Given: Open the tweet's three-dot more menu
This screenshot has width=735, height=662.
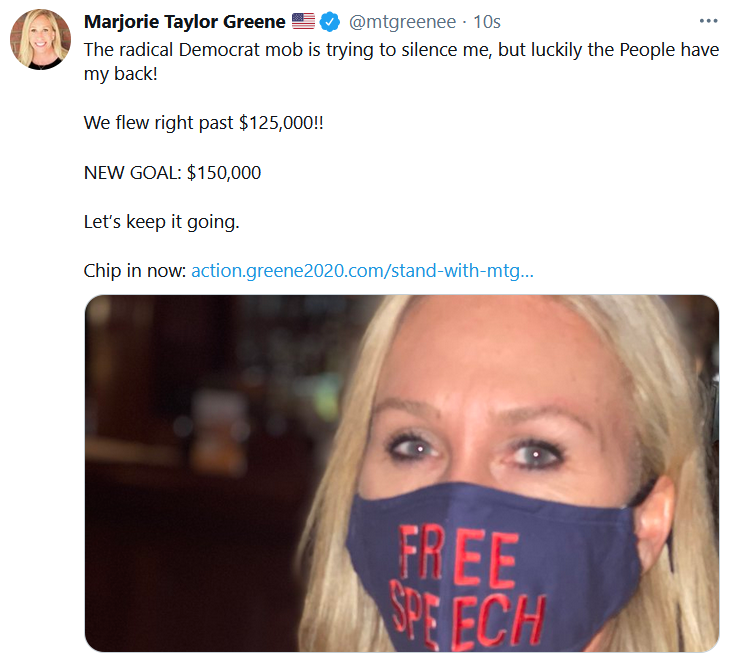Looking at the screenshot, I should pyautogui.click(x=708, y=21).
